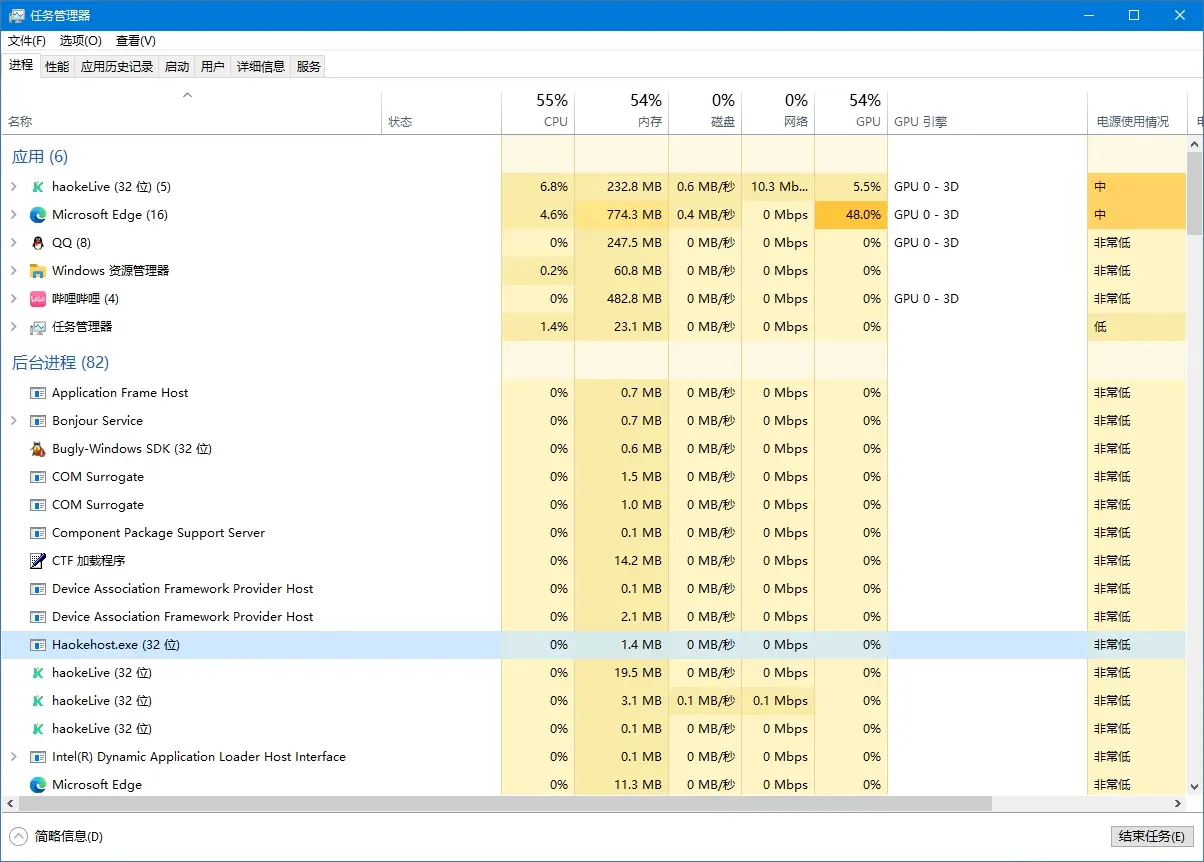Click the icon of COM Surrogate using 1.0 MB

38,505
